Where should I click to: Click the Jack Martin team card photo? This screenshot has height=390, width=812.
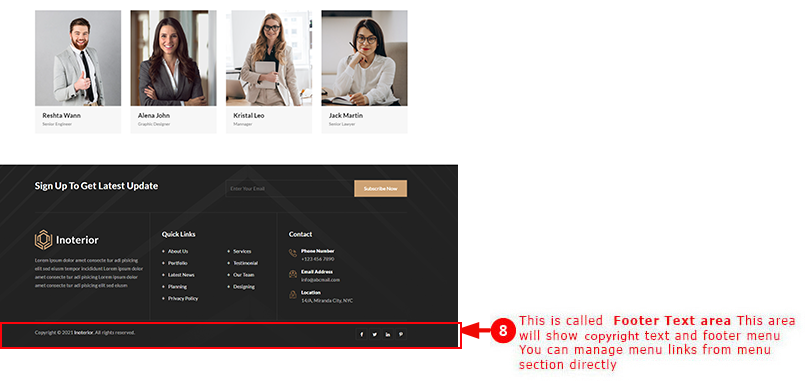tap(365, 58)
